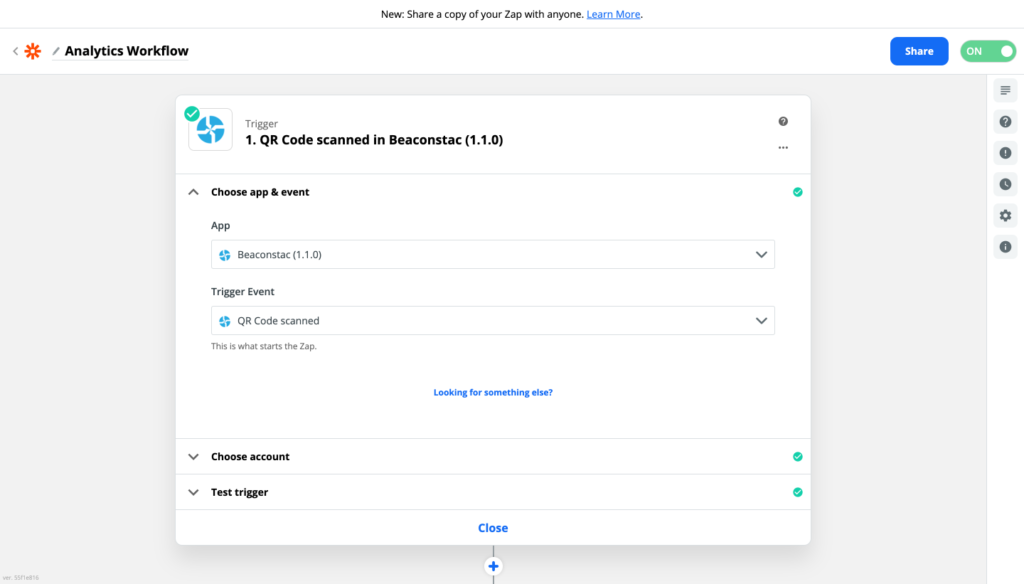Viewport: 1024px width, 584px height.
Task: Open the Beaconstac (1.1.0) app dropdown
Action: pos(492,255)
